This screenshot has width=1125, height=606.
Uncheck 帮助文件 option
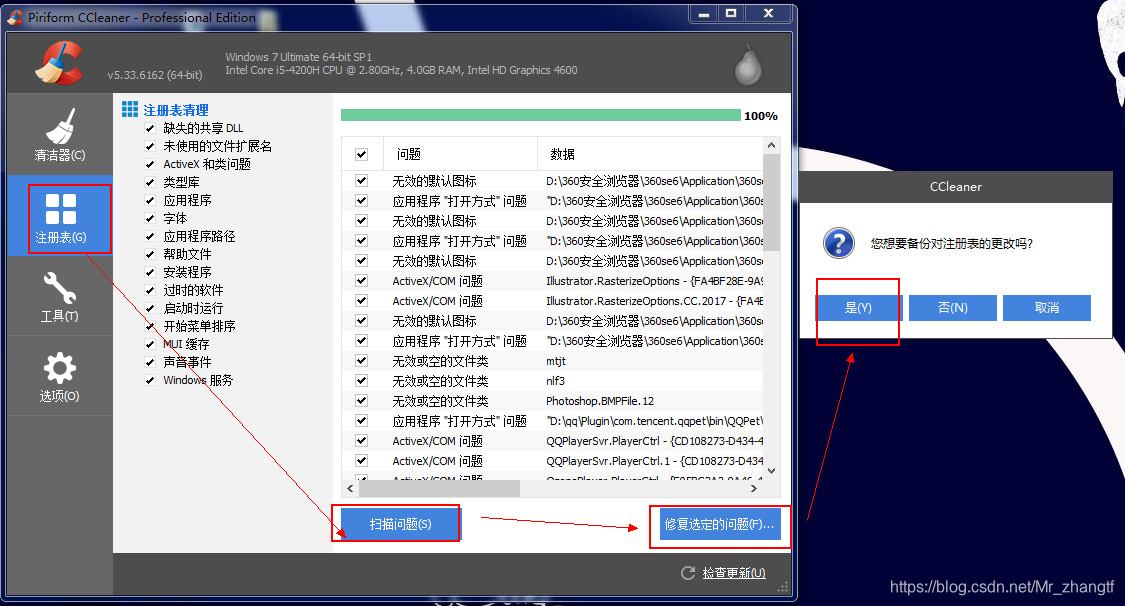pos(150,254)
